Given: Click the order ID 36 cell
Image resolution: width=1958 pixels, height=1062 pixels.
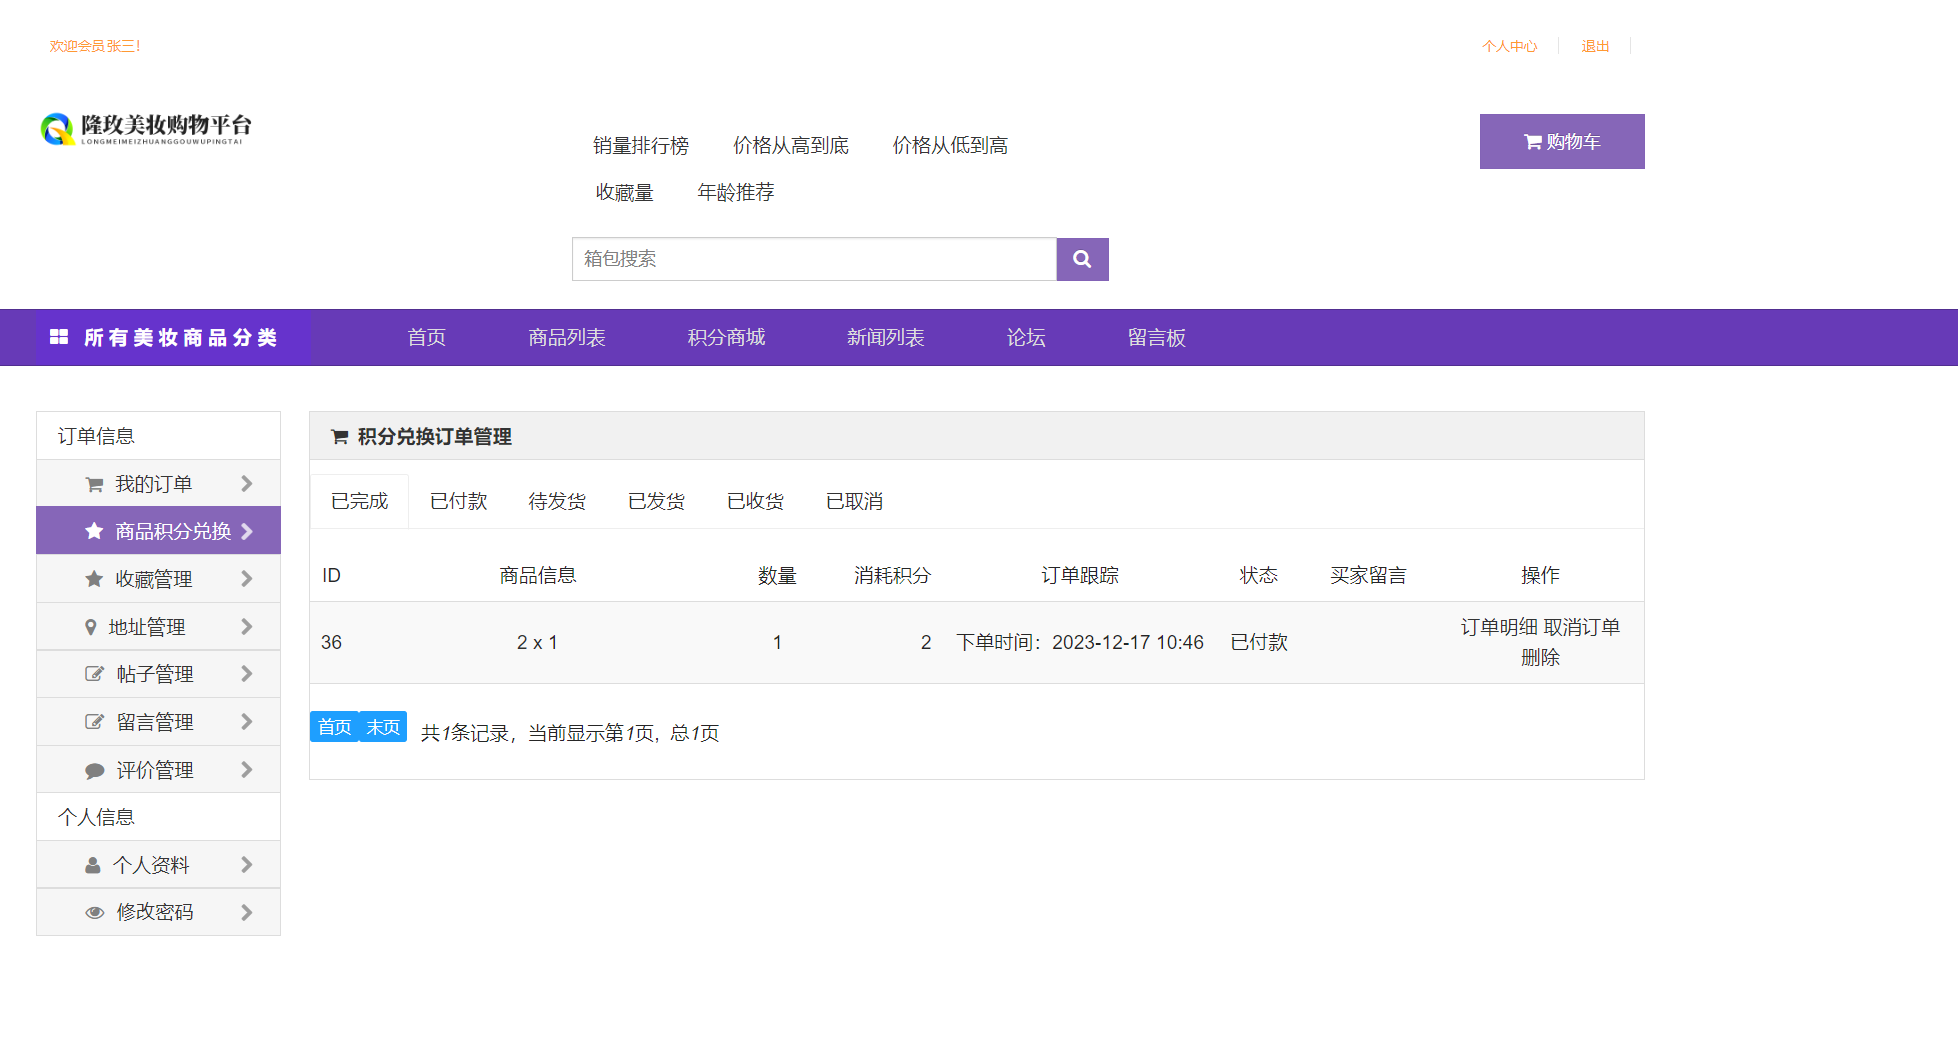Looking at the screenshot, I should pos(331,643).
